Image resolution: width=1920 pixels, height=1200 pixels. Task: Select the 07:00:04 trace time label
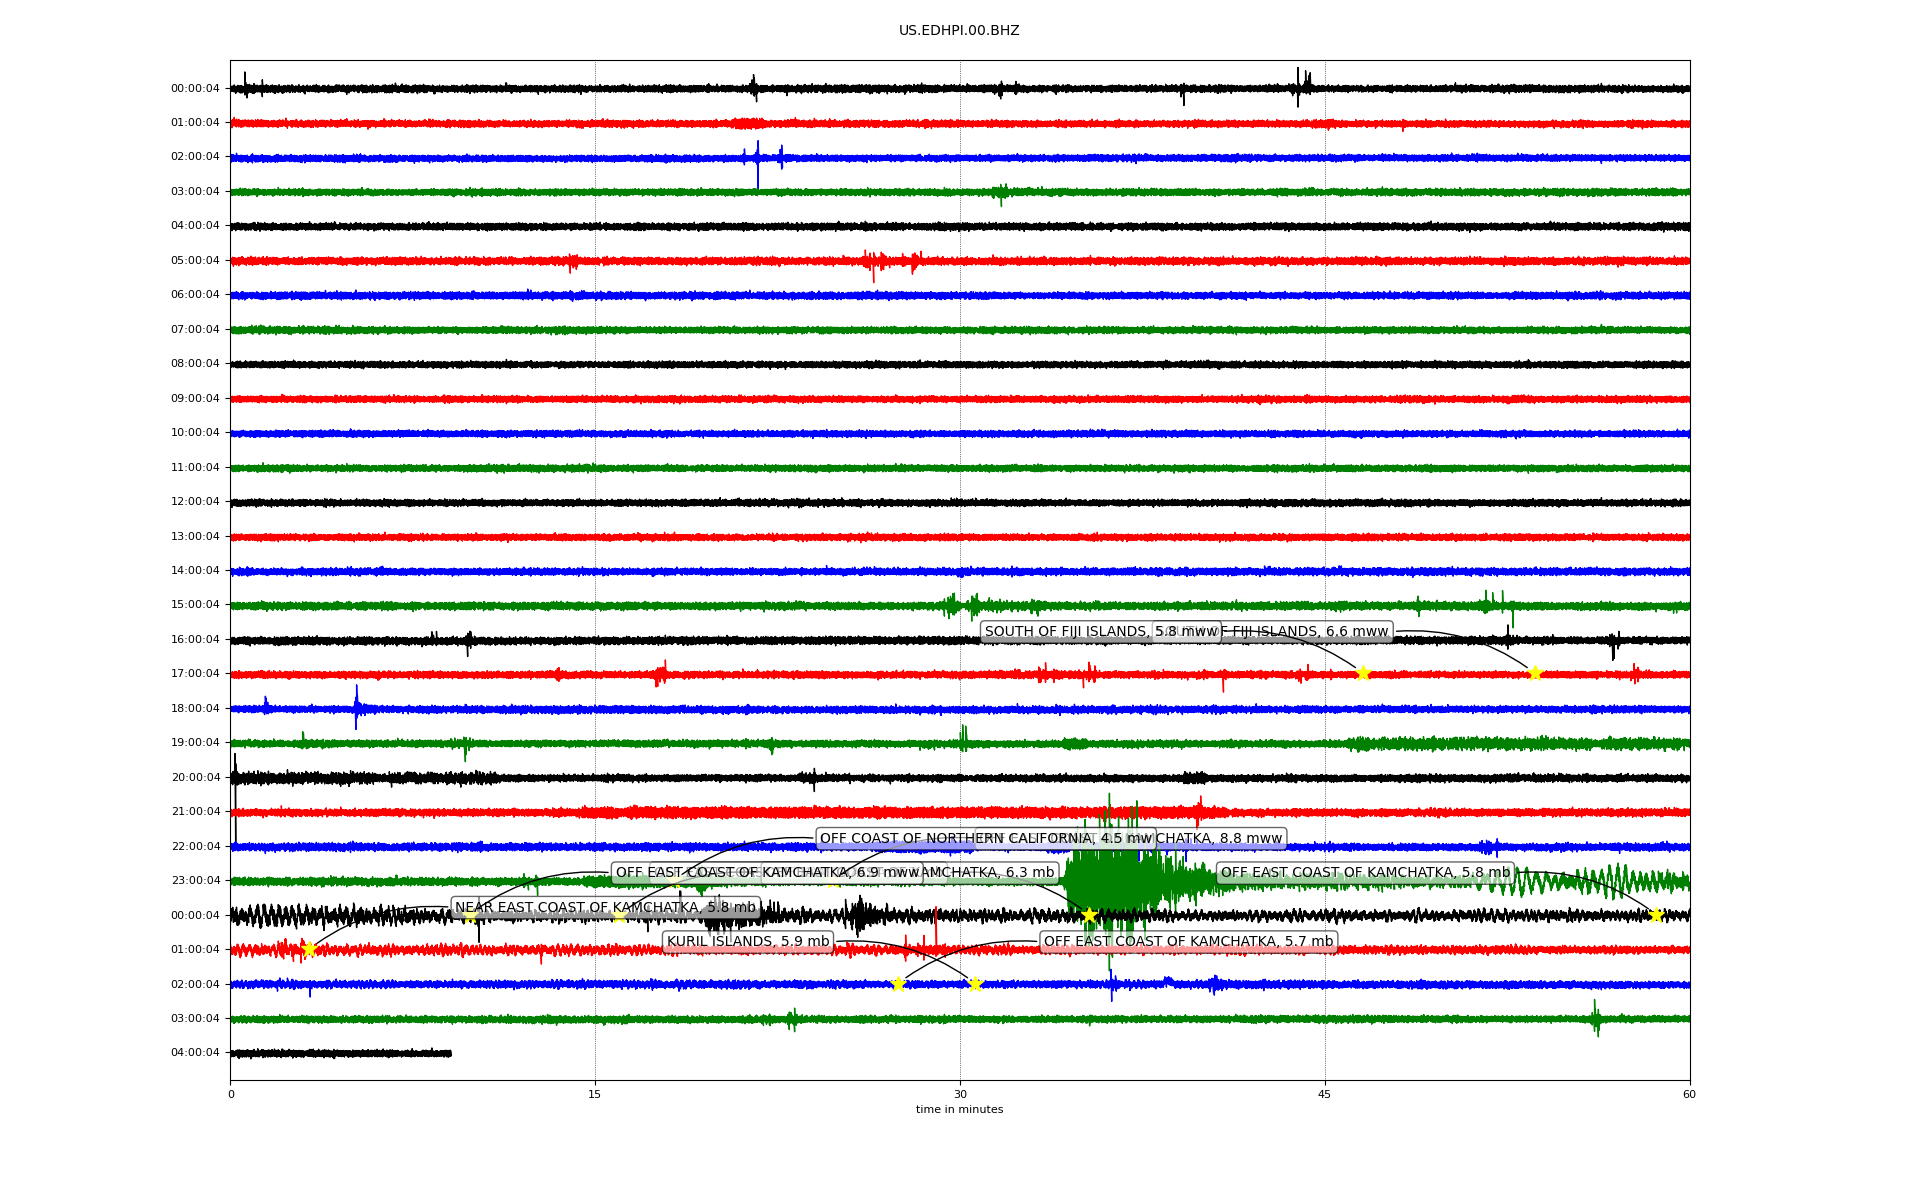coord(195,330)
